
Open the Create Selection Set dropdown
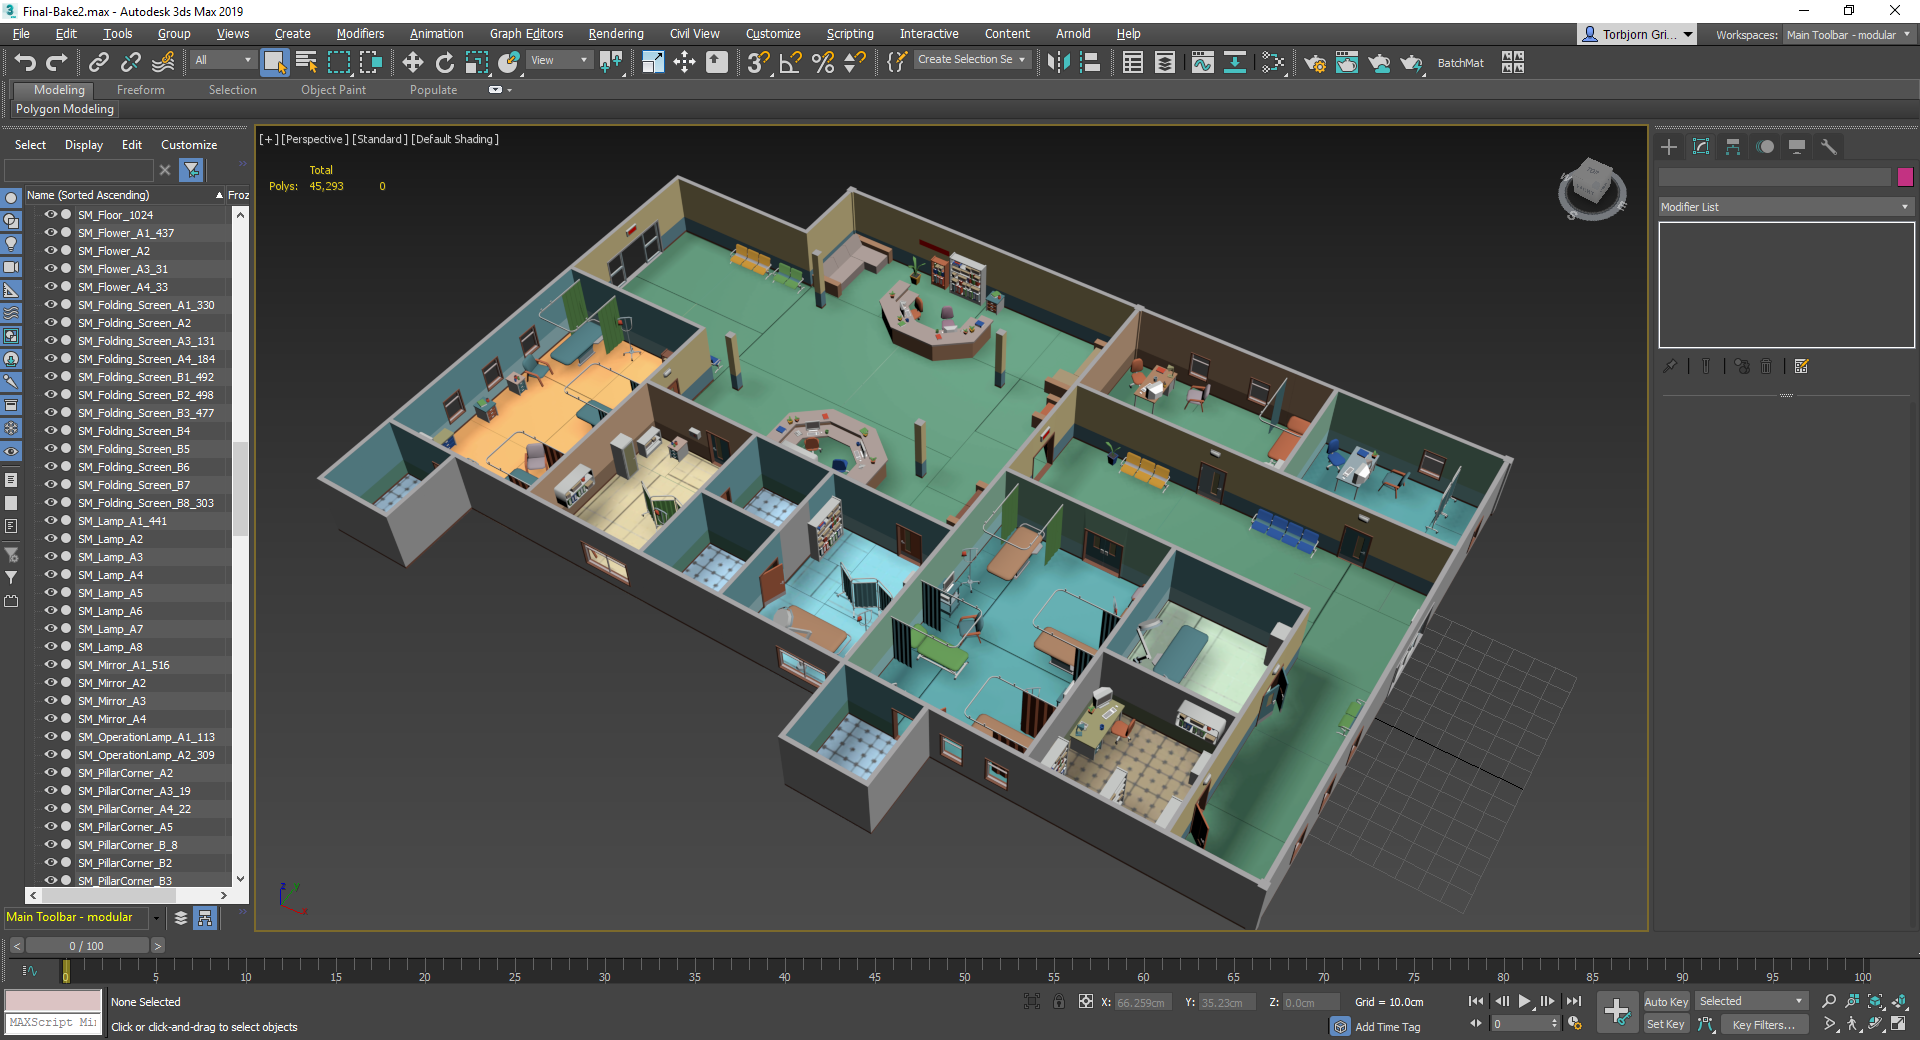pyautogui.click(x=972, y=60)
